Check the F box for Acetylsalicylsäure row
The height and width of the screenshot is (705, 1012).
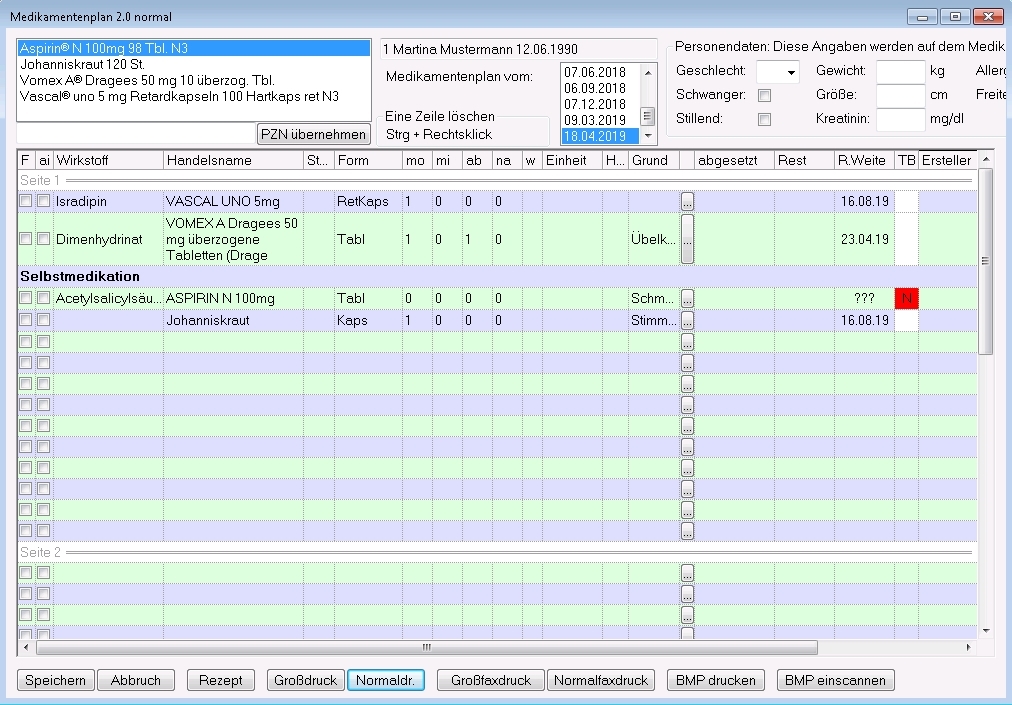[25, 298]
